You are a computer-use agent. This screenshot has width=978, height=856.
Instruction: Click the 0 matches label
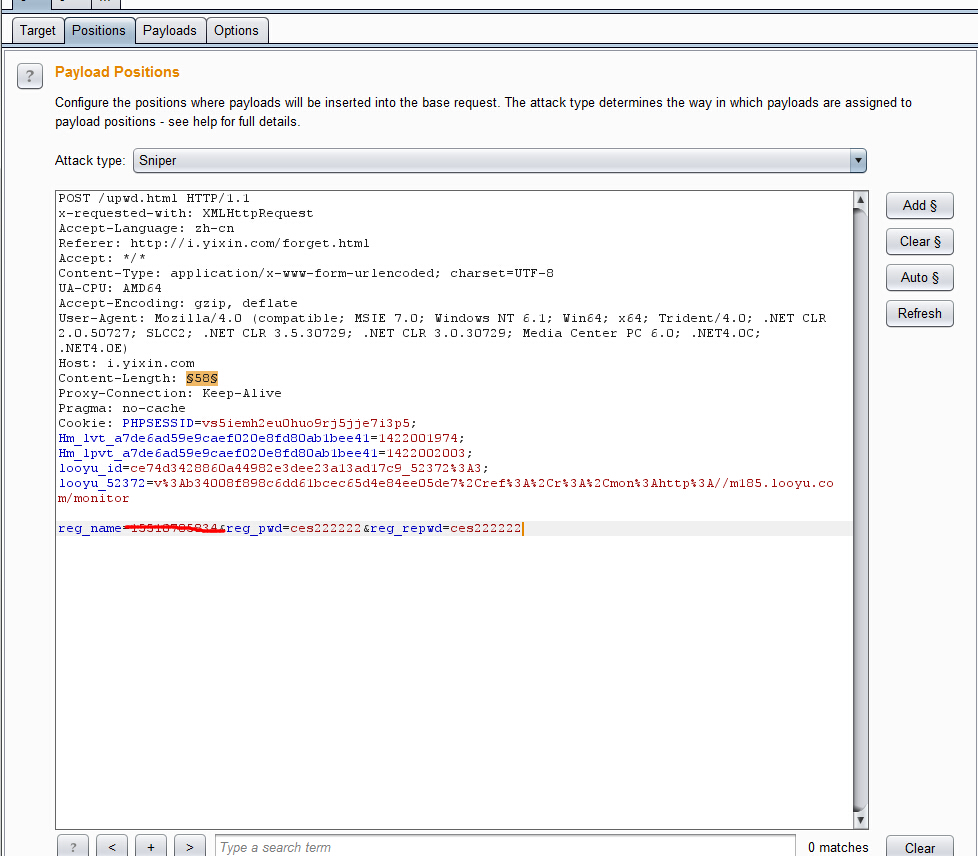pyautogui.click(x=838, y=847)
